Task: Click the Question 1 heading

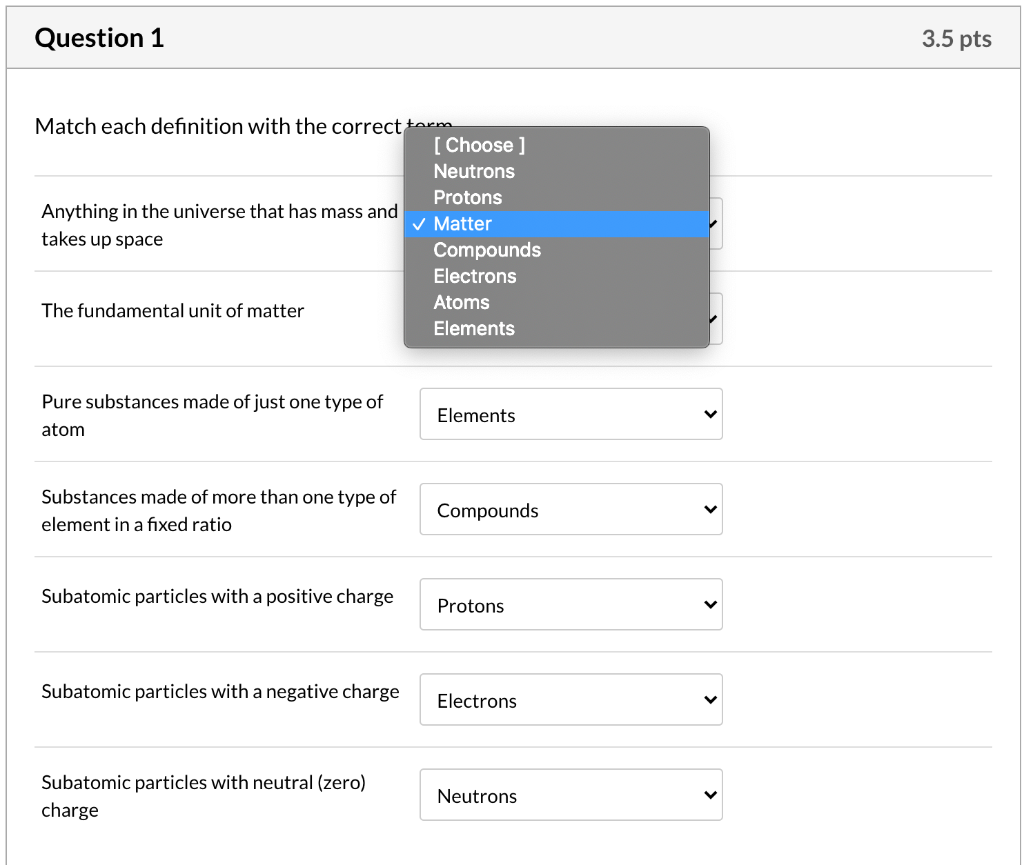Action: point(99,38)
